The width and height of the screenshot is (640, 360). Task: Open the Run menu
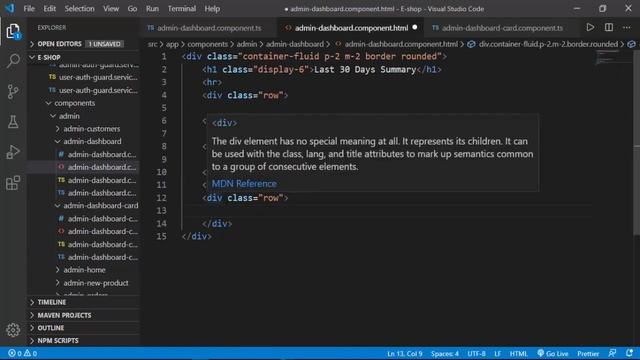coord(152,8)
